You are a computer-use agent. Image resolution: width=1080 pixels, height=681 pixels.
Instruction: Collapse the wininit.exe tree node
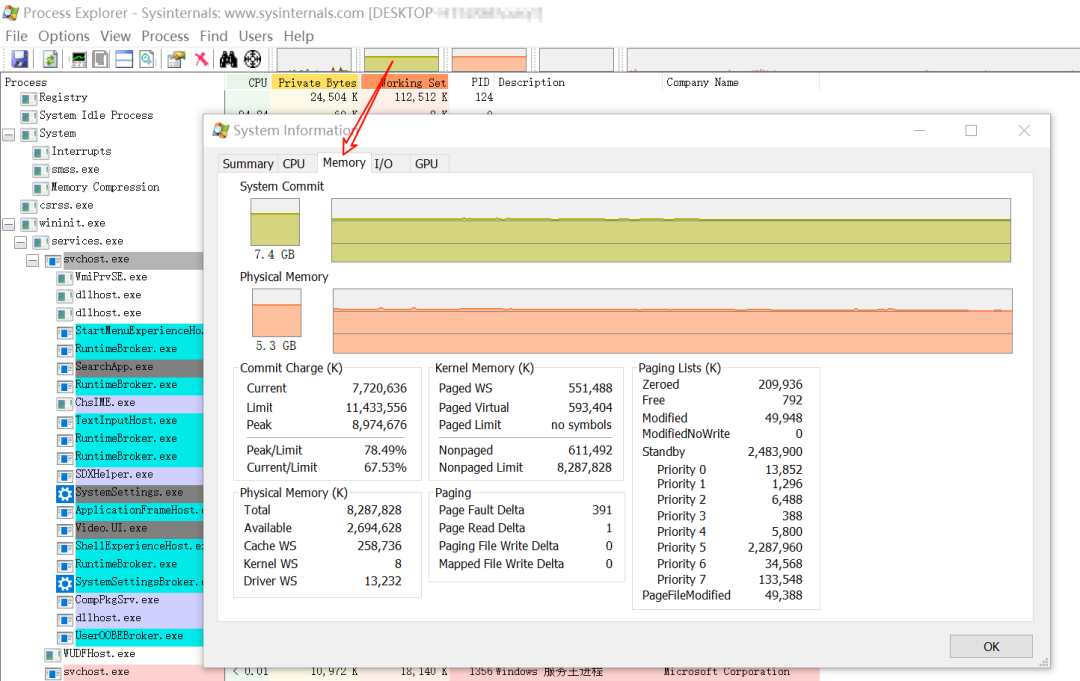point(9,224)
